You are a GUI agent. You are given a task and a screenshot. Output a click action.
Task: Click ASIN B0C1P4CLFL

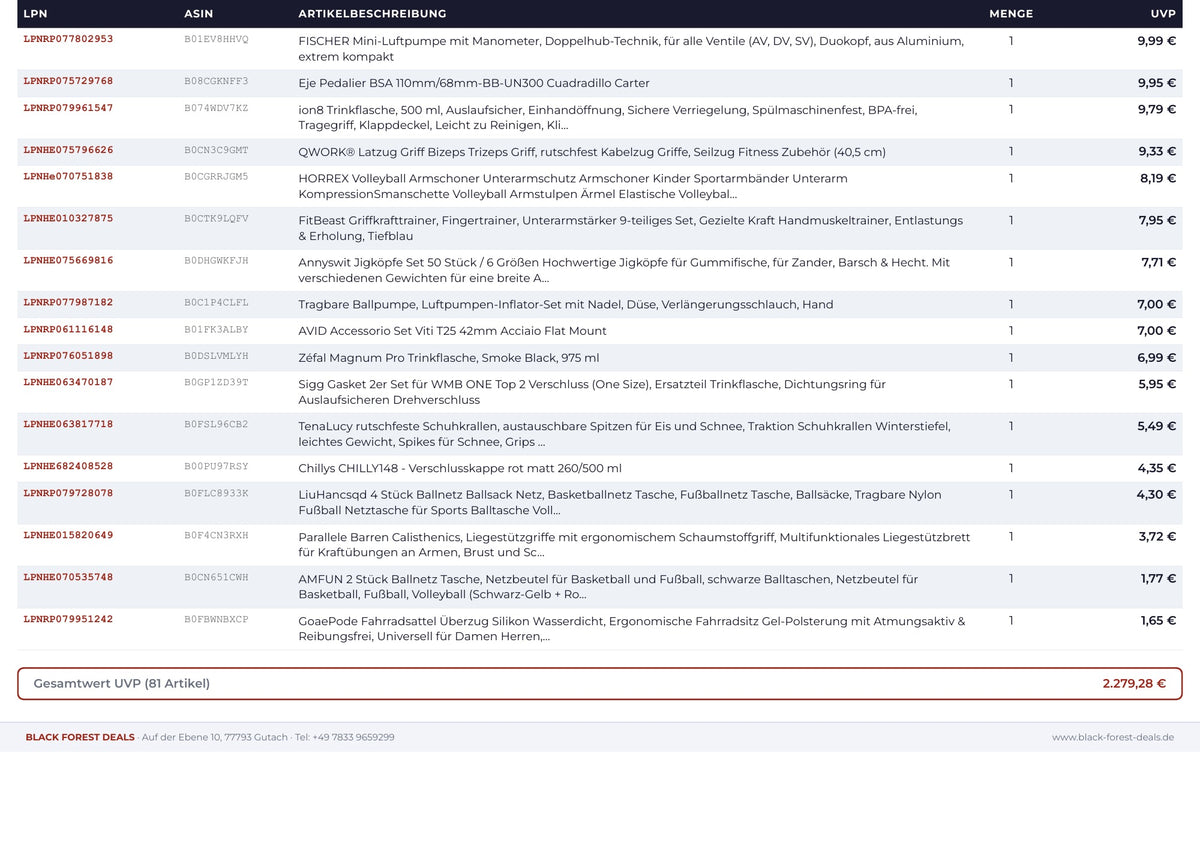tap(216, 302)
